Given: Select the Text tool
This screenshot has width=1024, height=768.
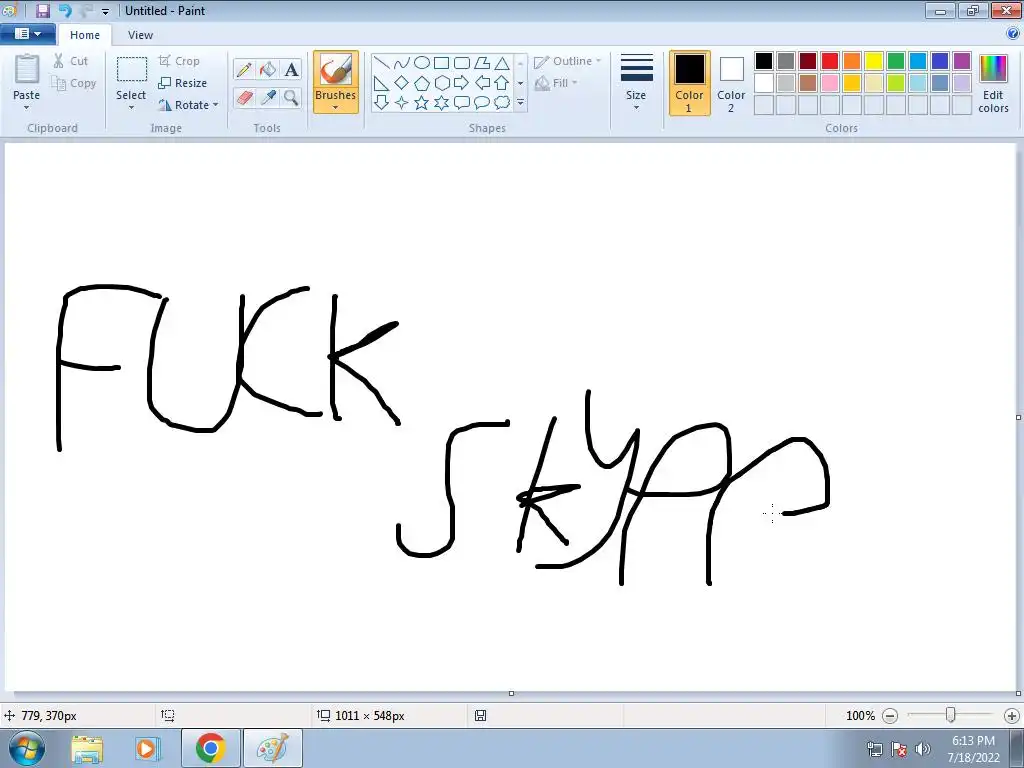Looking at the screenshot, I should (x=291, y=69).
